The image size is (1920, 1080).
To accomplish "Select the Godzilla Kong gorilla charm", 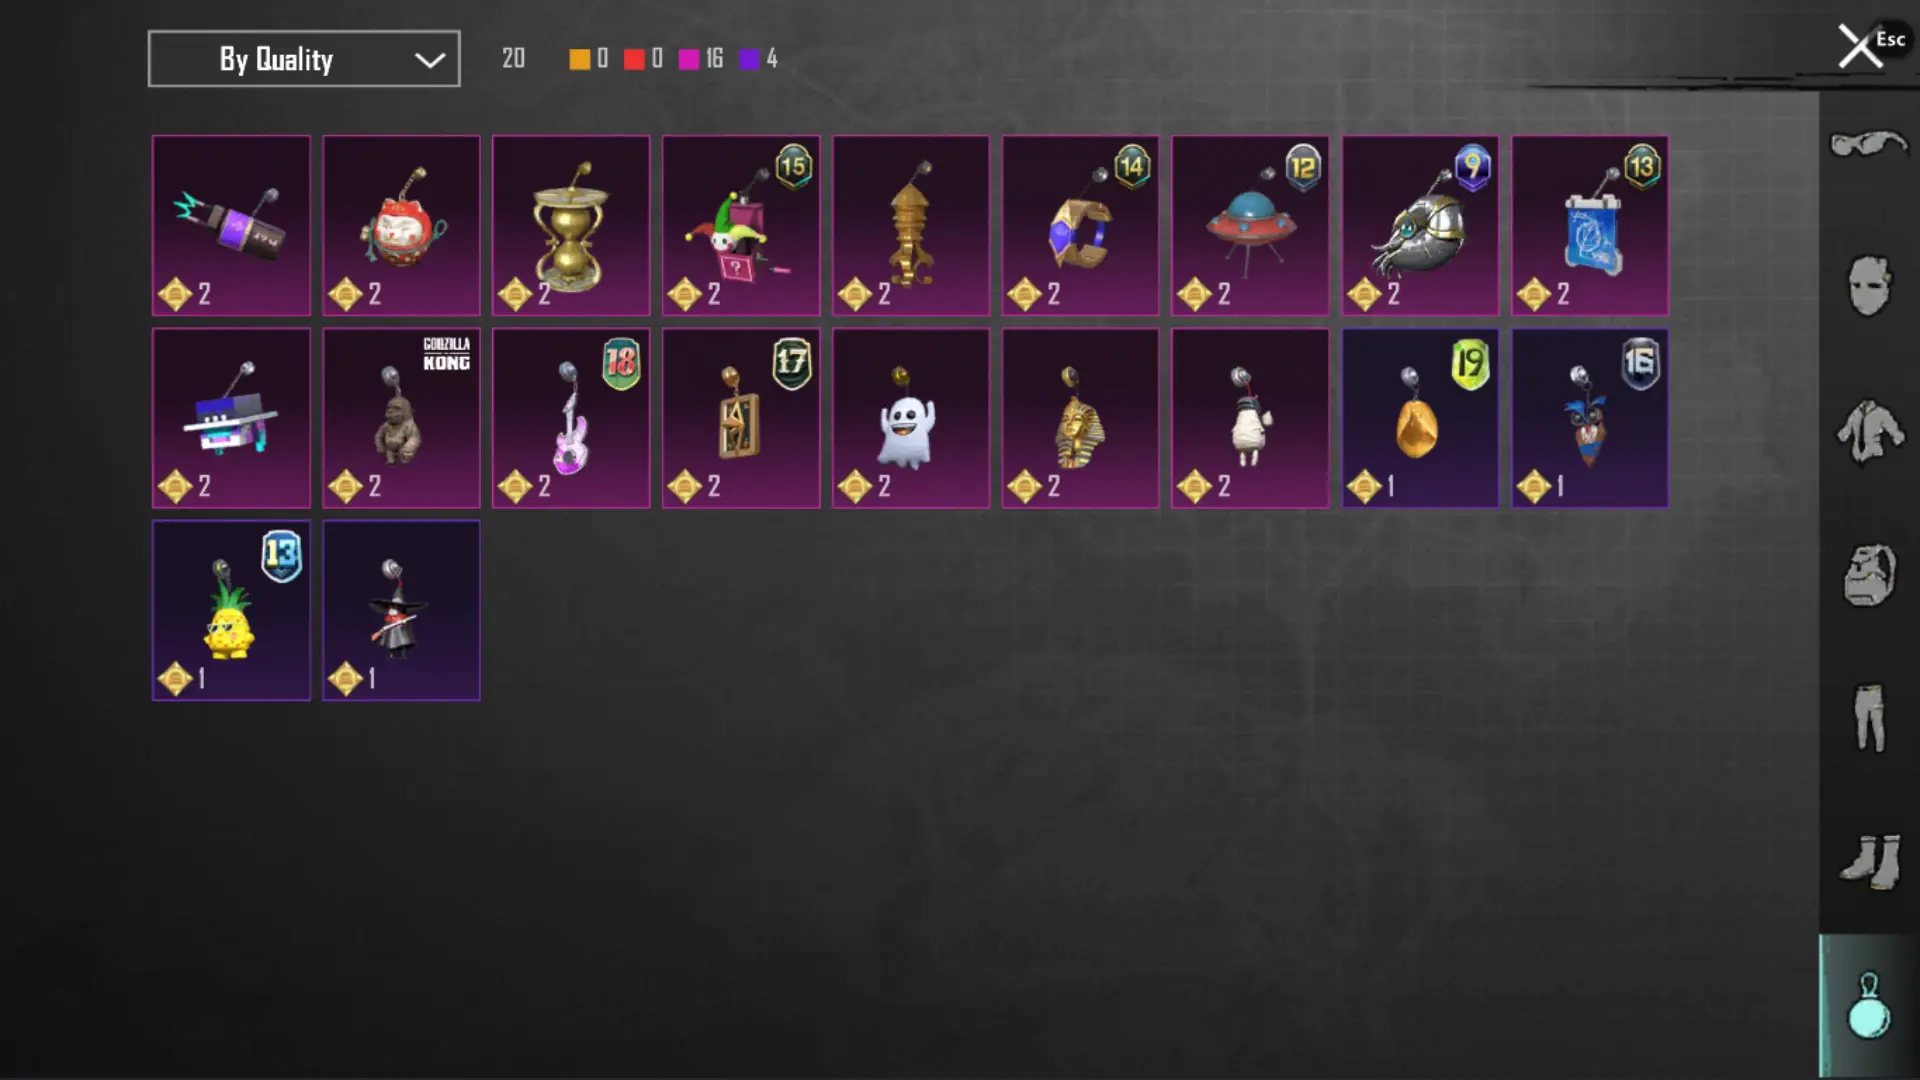I will click(x=401, y=418).
